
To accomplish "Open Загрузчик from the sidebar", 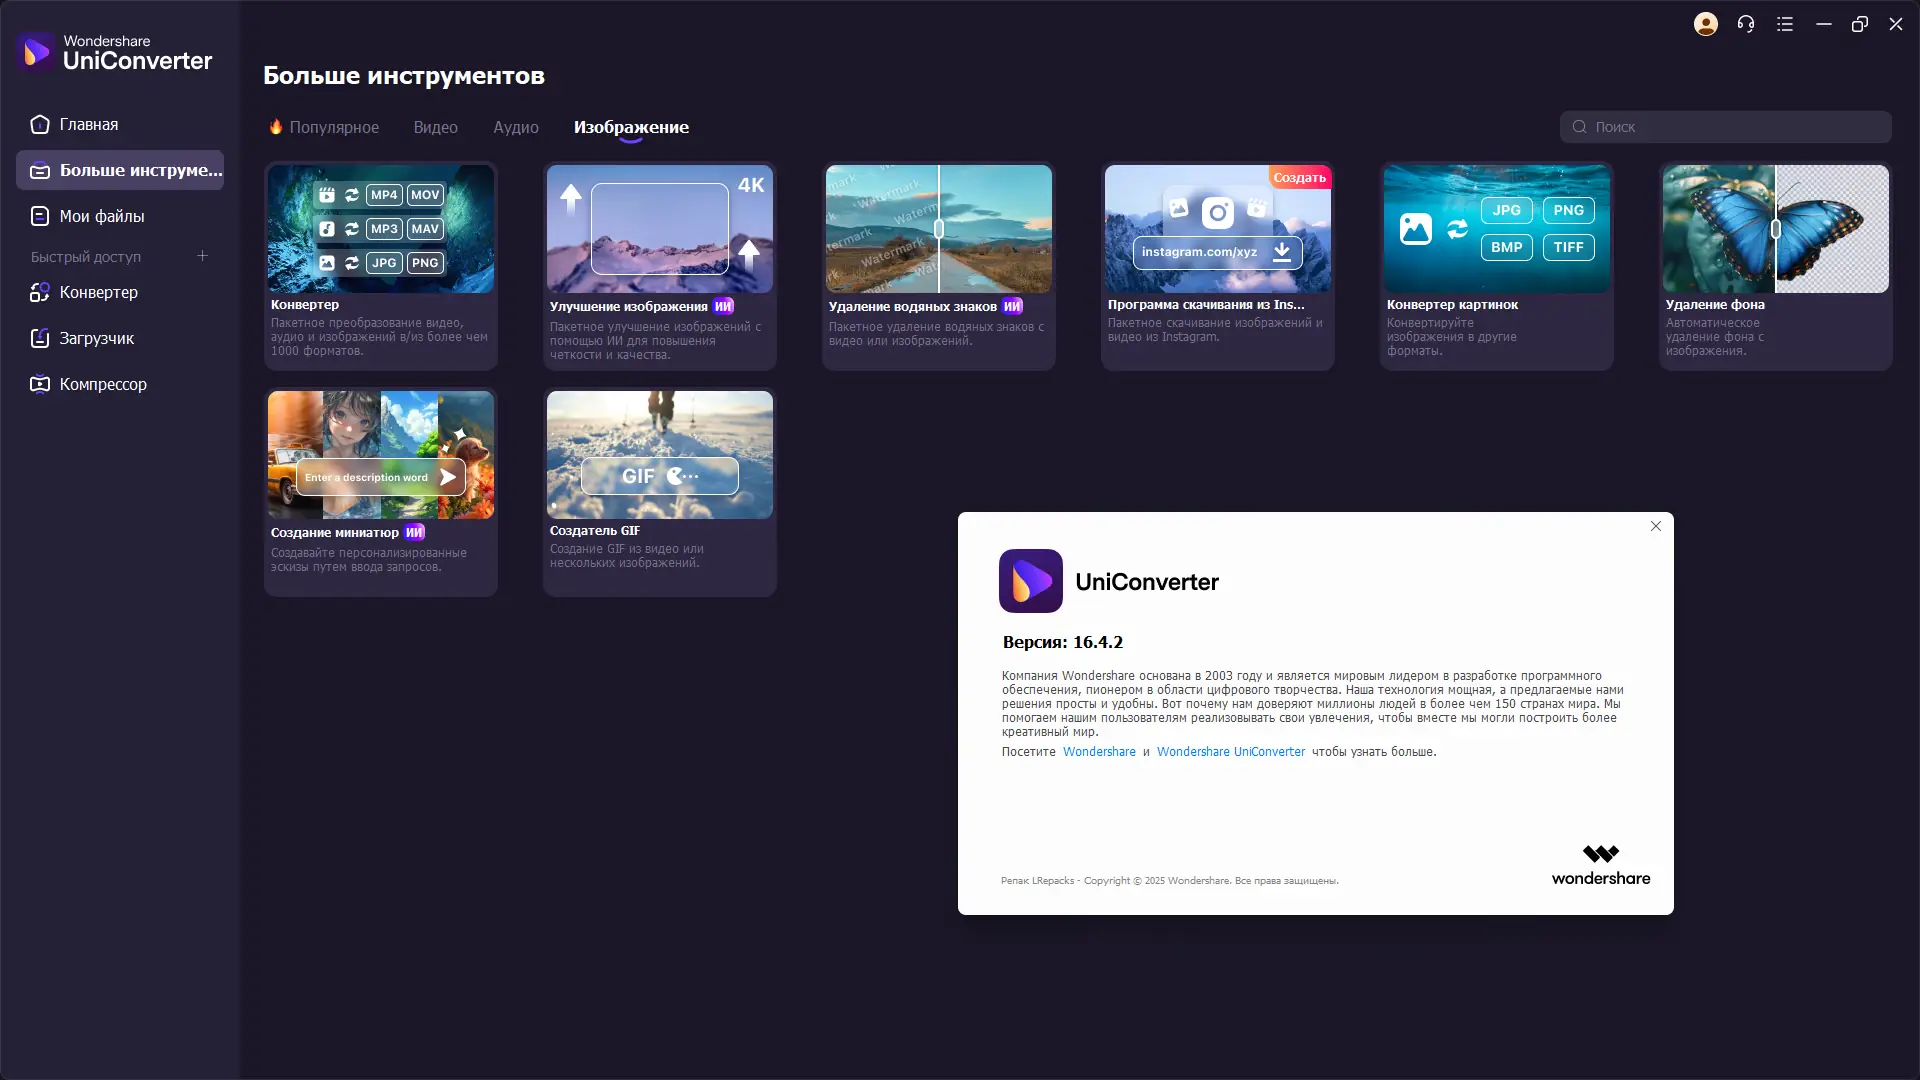I will click(x=96, y=338).
